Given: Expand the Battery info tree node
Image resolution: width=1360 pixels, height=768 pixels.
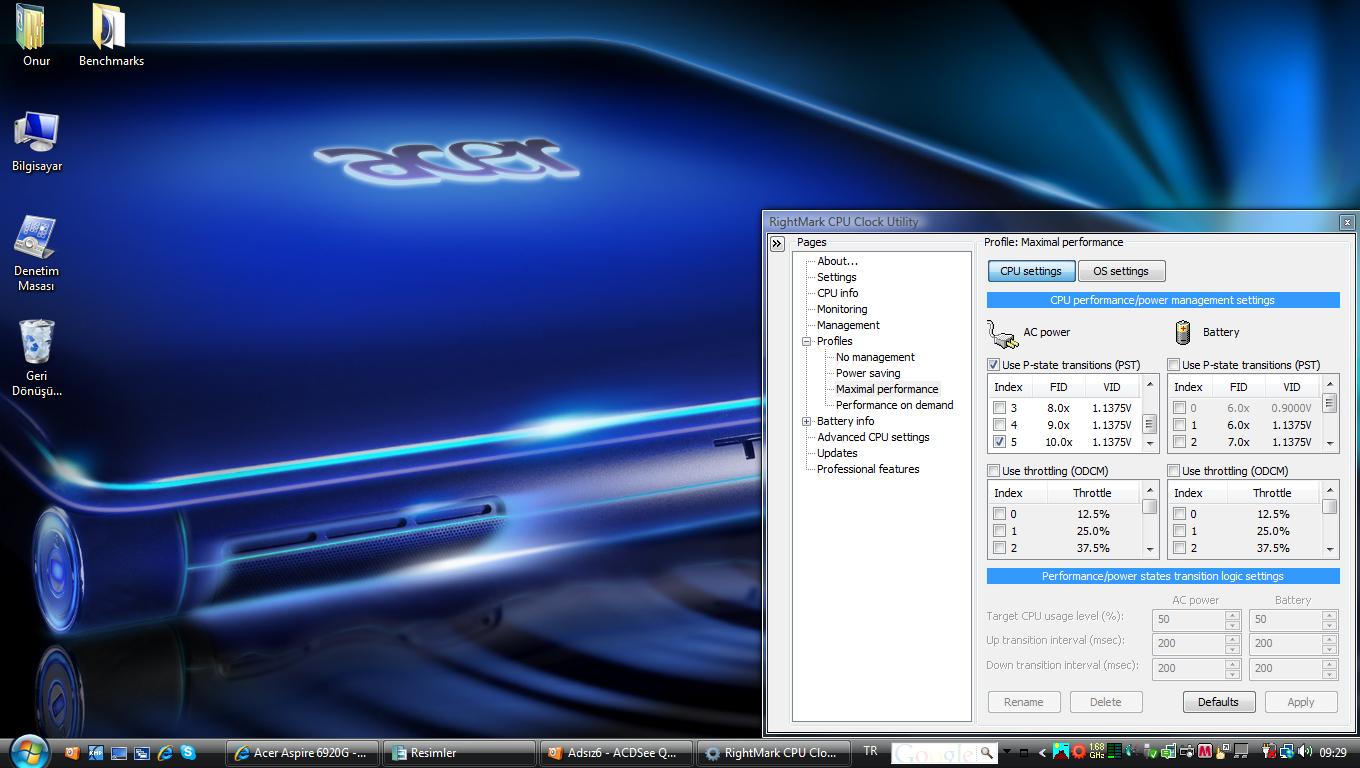Looking at the screenshot, I should (x=806, y=421).
